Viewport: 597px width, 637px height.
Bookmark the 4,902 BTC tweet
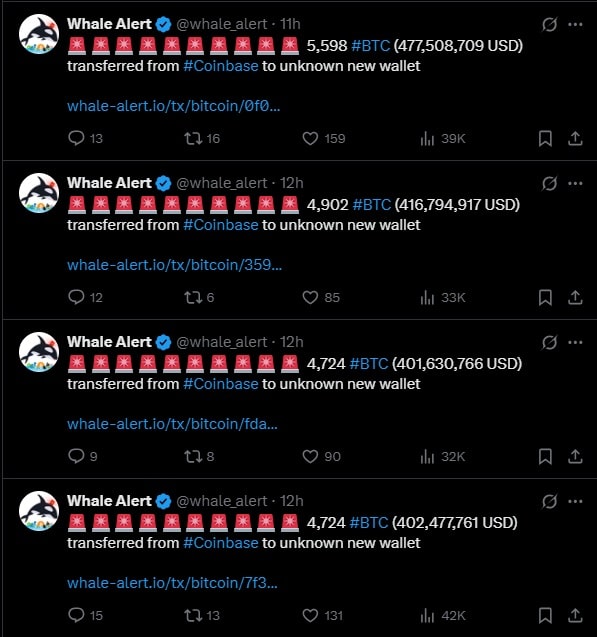545,297
